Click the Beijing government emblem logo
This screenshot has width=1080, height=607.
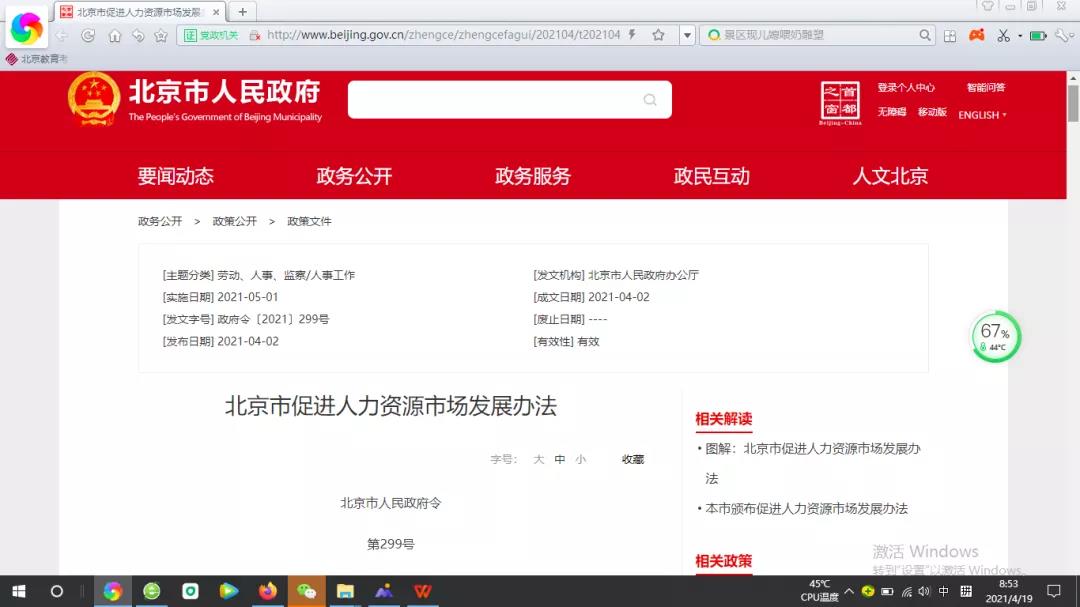click(x=94, y=100)
